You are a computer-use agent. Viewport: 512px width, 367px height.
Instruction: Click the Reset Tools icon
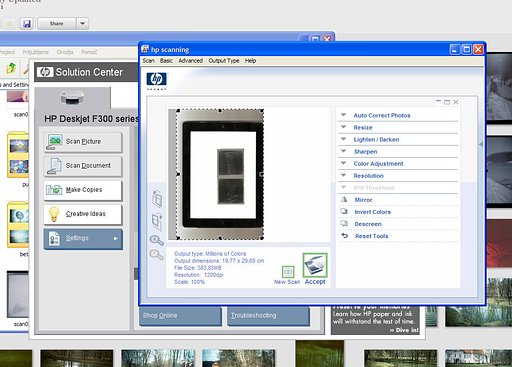pyautogui.click(x=344, y=236)
